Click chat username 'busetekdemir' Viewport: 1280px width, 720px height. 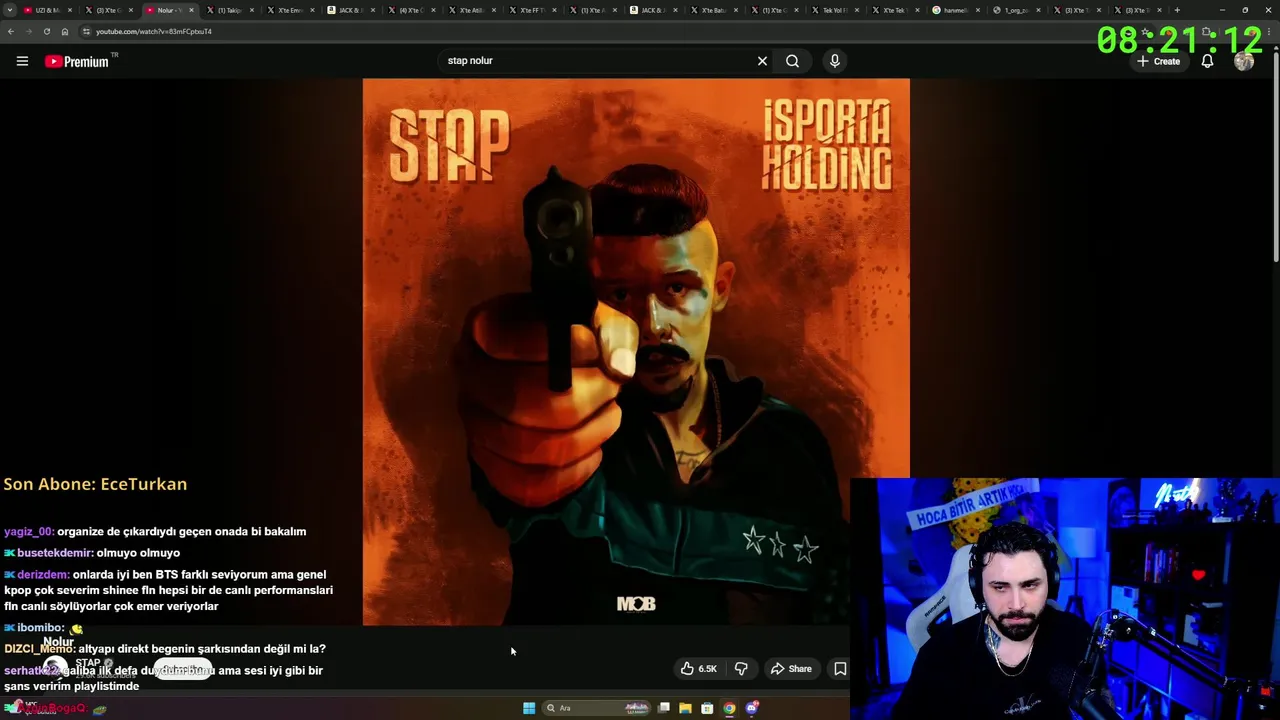pos(55,553)
